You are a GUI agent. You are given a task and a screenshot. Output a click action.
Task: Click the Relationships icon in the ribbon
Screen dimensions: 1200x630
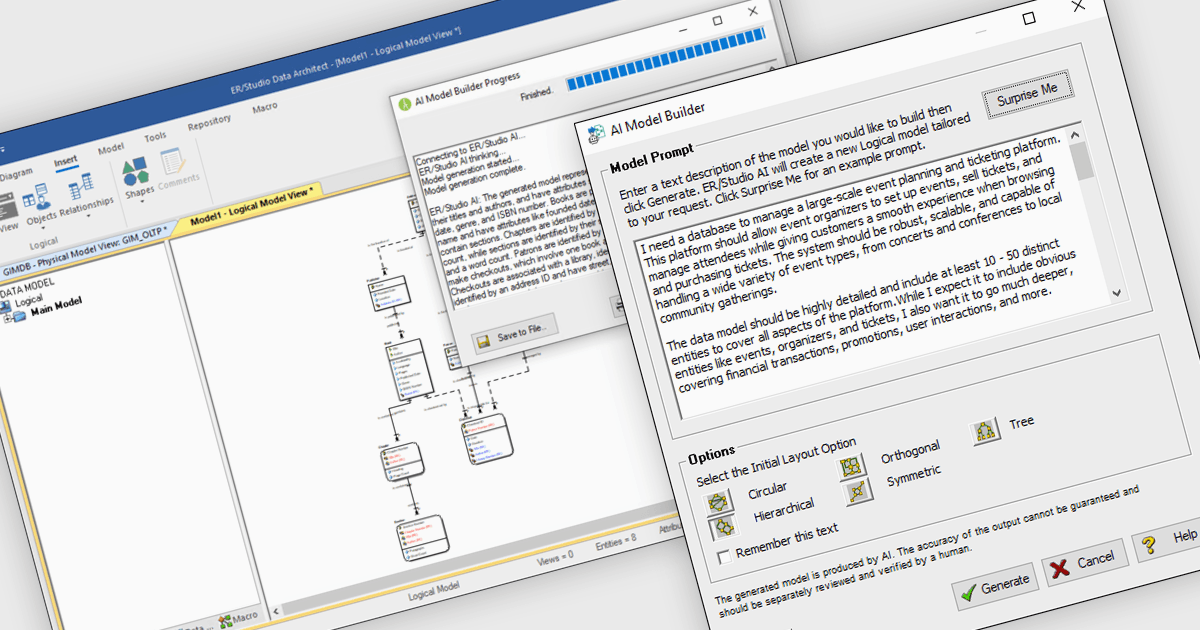[80, 187]
